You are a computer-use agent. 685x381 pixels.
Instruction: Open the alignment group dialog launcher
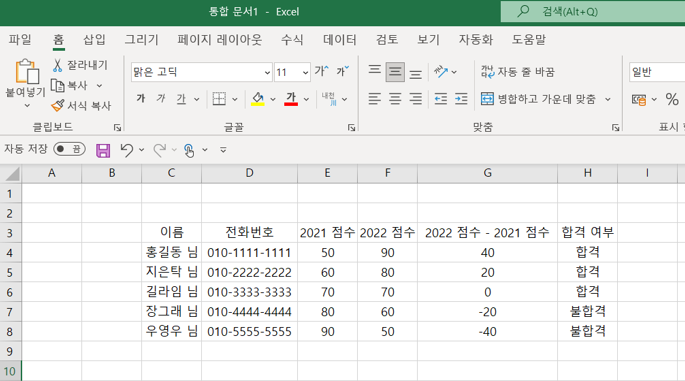[x=616, y=128]
